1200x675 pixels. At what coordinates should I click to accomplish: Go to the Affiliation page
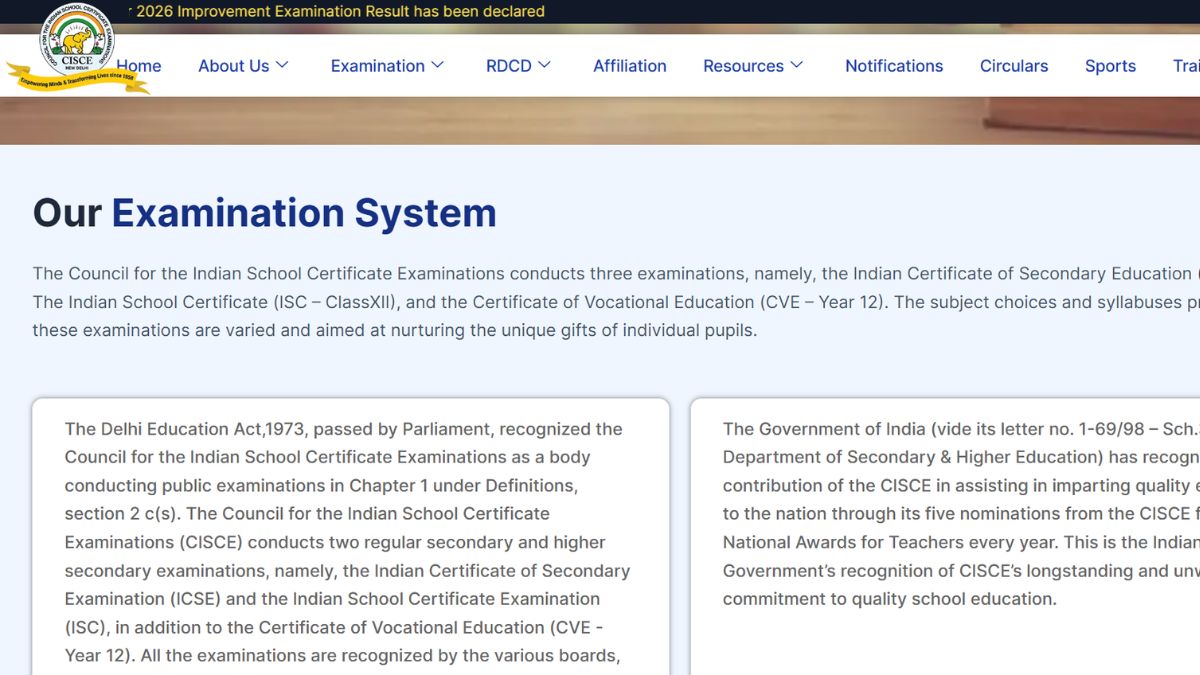click(x=630, y=66)
